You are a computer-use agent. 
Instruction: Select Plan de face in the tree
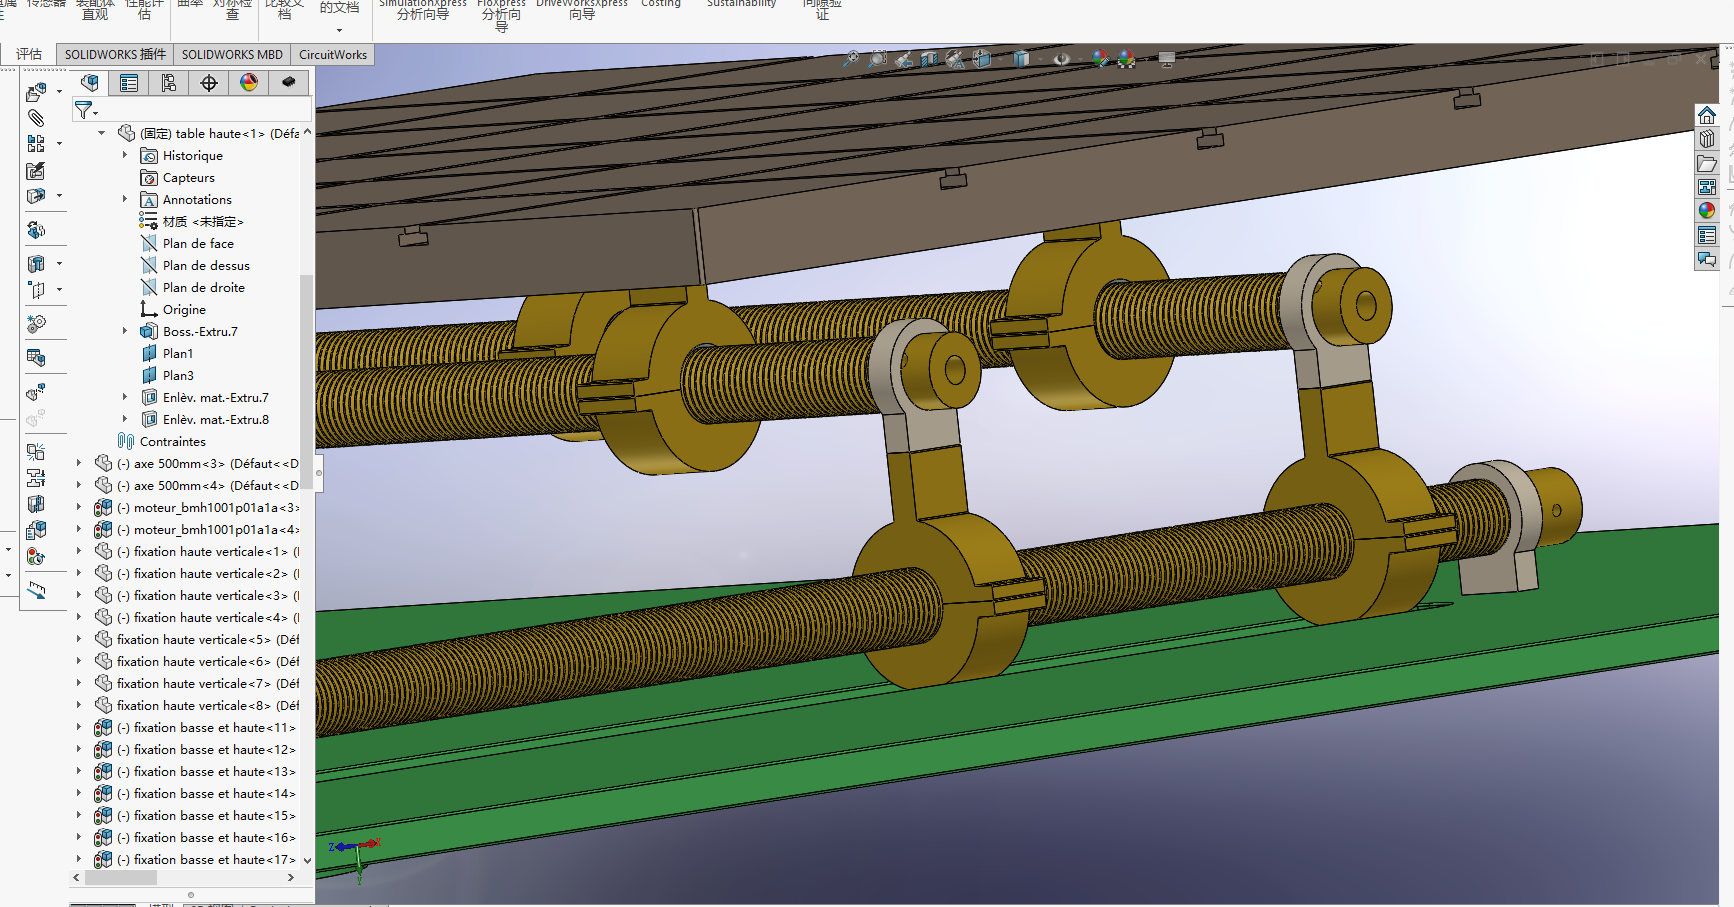tap(198, 243)
